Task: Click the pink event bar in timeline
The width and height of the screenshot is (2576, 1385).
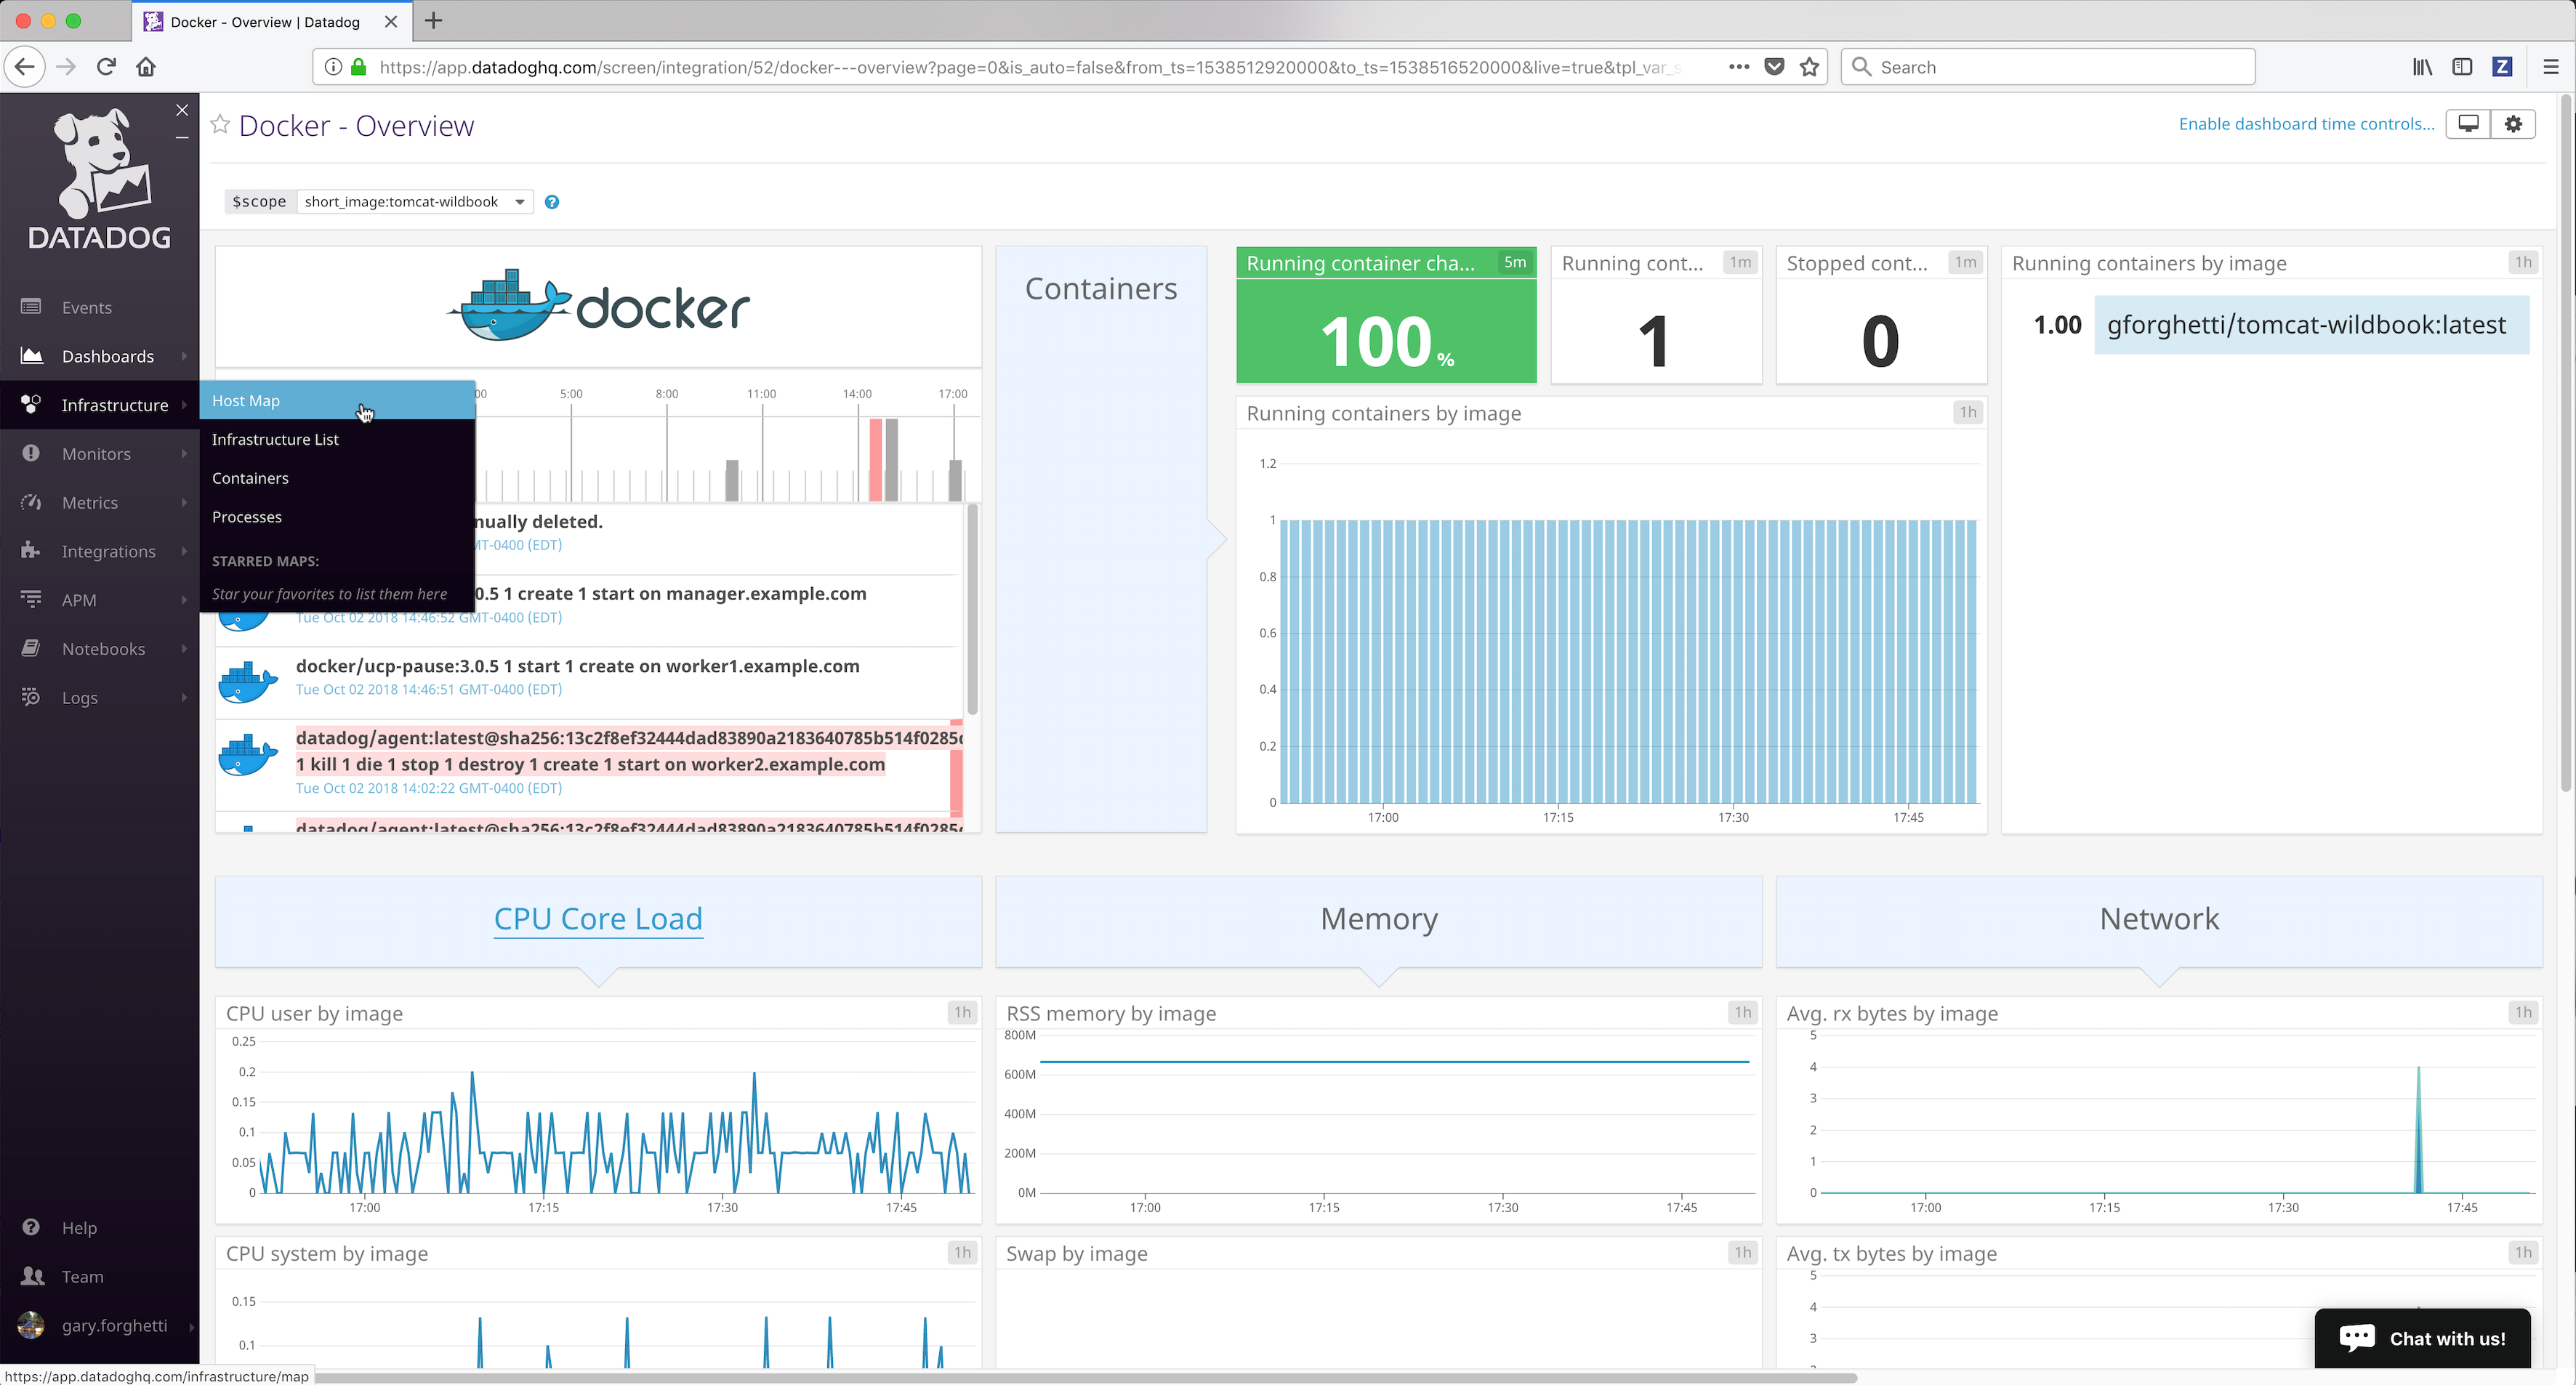Action: [x=875, y=459]
